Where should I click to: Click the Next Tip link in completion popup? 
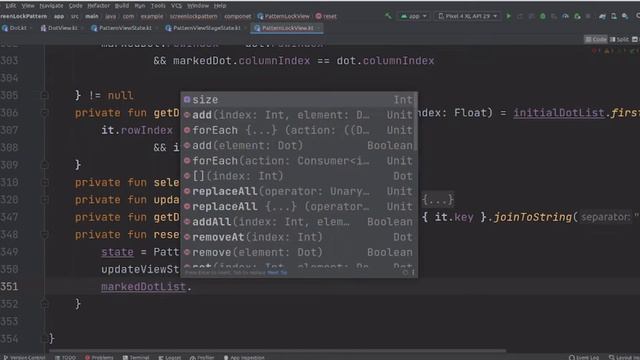pyautogui.click(x=277, y=273)
